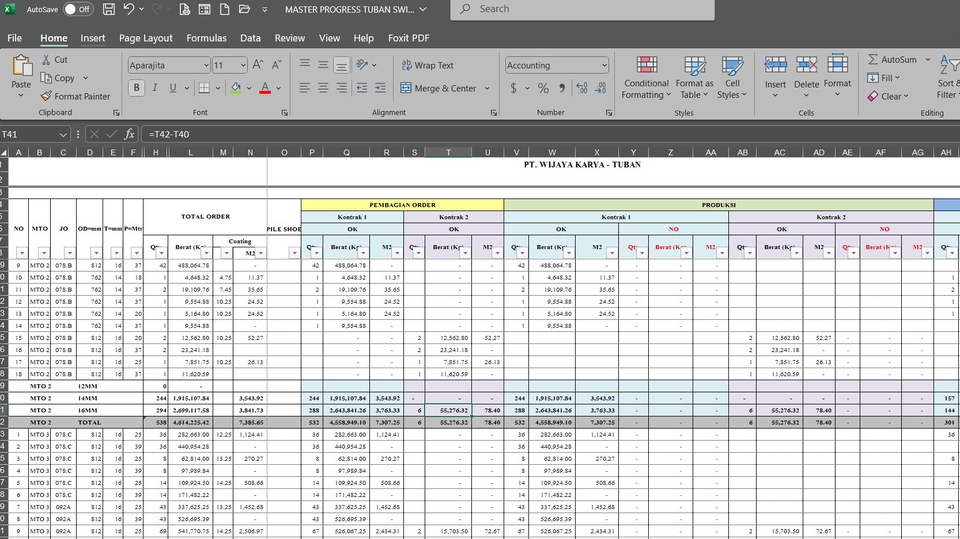The image size is (960, 539).
Task: Open Cell Styles gallery
Action: pyautogui.click(x=732, y=77)
